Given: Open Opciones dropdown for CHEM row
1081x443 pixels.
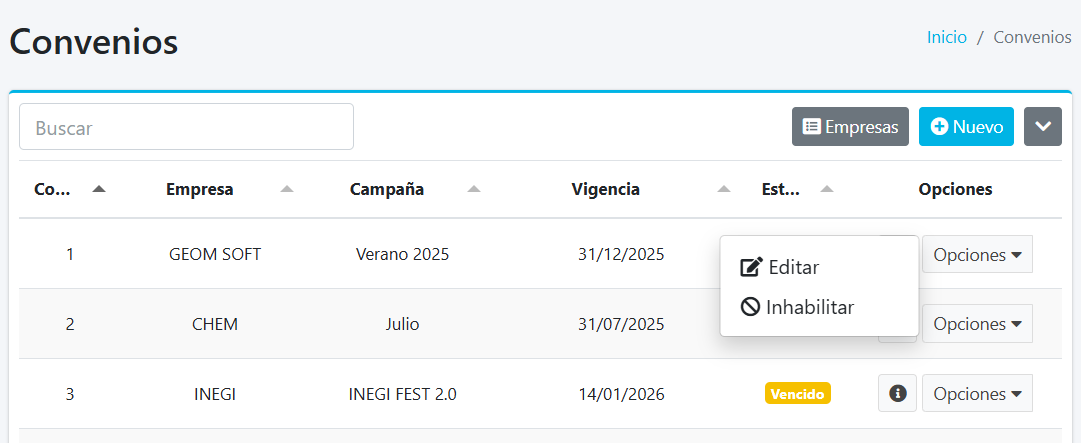Looking at the screenshot, I should coord(977,324).
